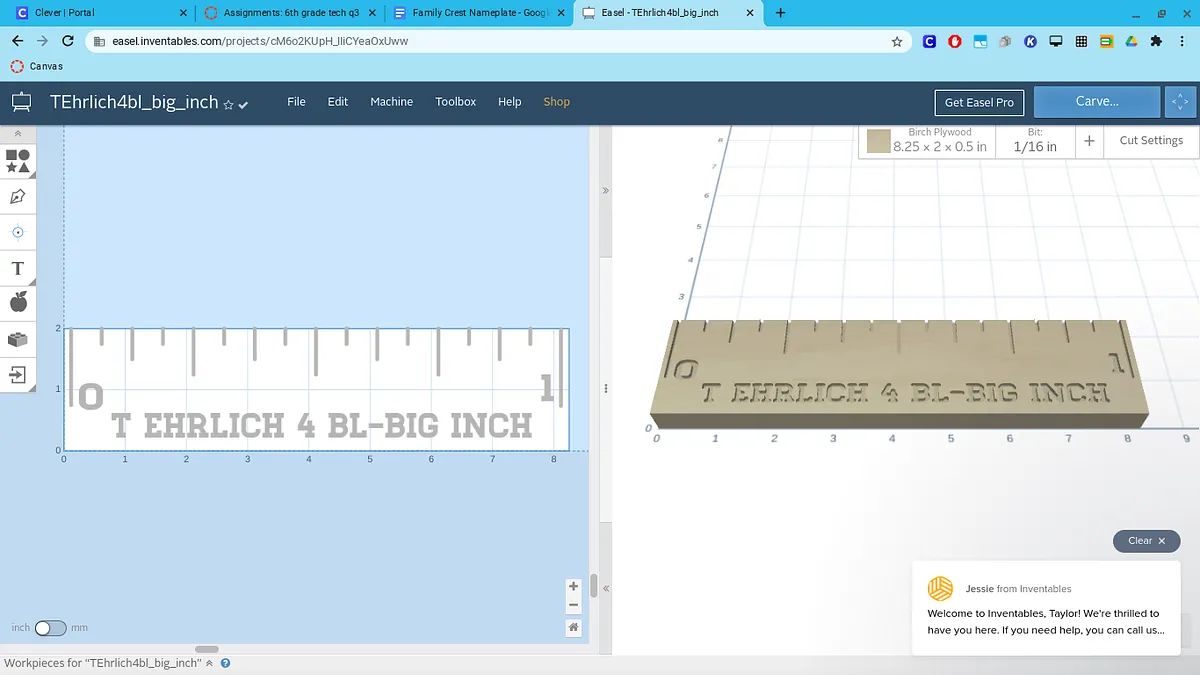Click the Import file arrow icon
Image resolution: width=1200 pixels, height=675 pixels.
point(17,375)
